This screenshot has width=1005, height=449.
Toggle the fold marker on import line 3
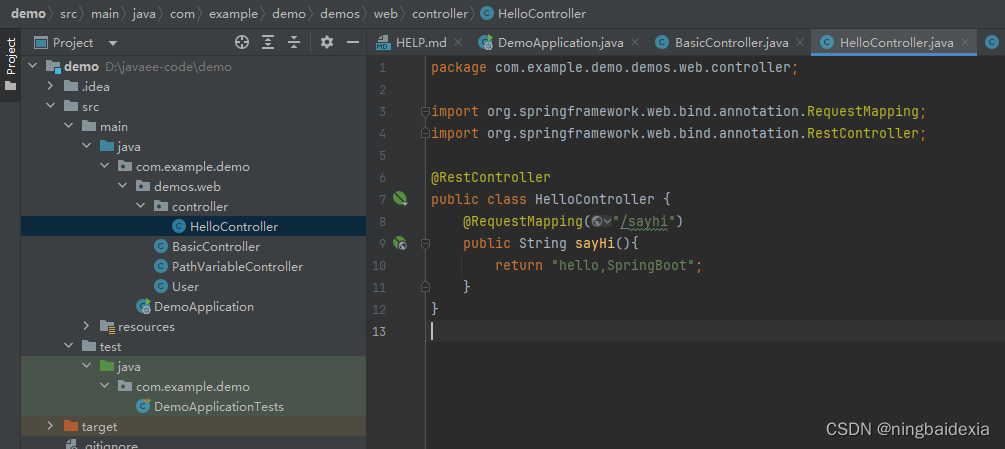(x=424, y=112)
